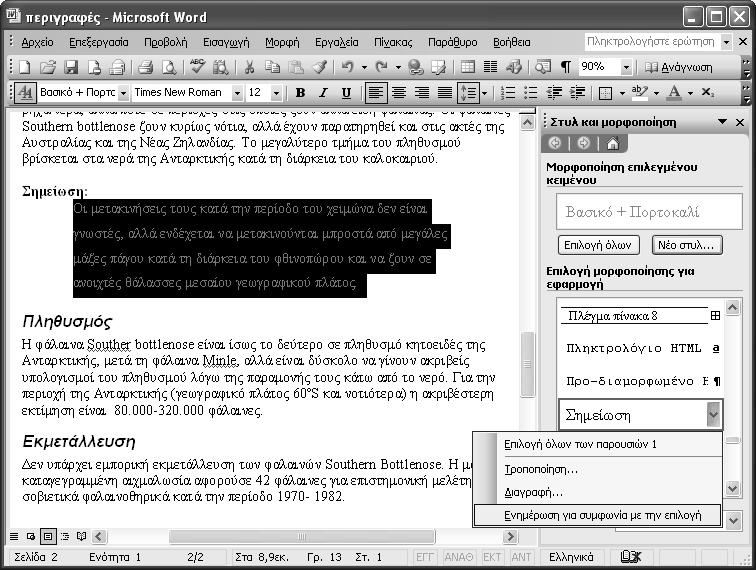Align text right

coord(422,93)
